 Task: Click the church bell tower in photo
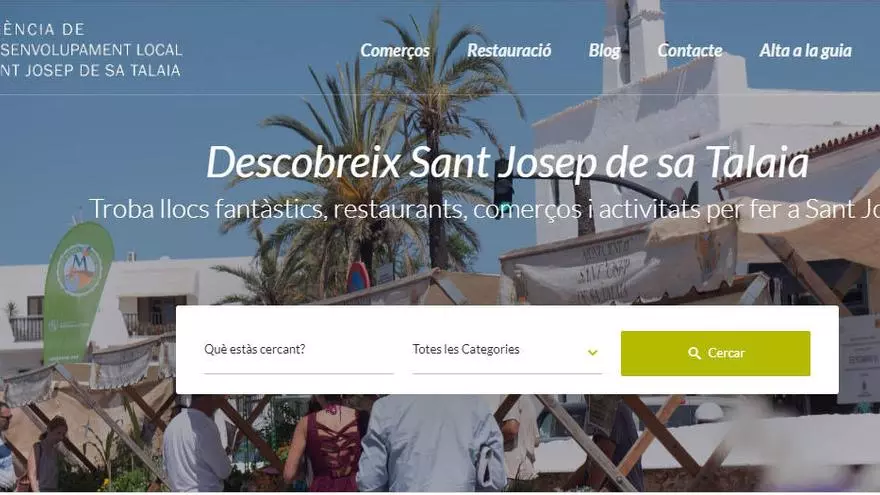coord(635,42)
